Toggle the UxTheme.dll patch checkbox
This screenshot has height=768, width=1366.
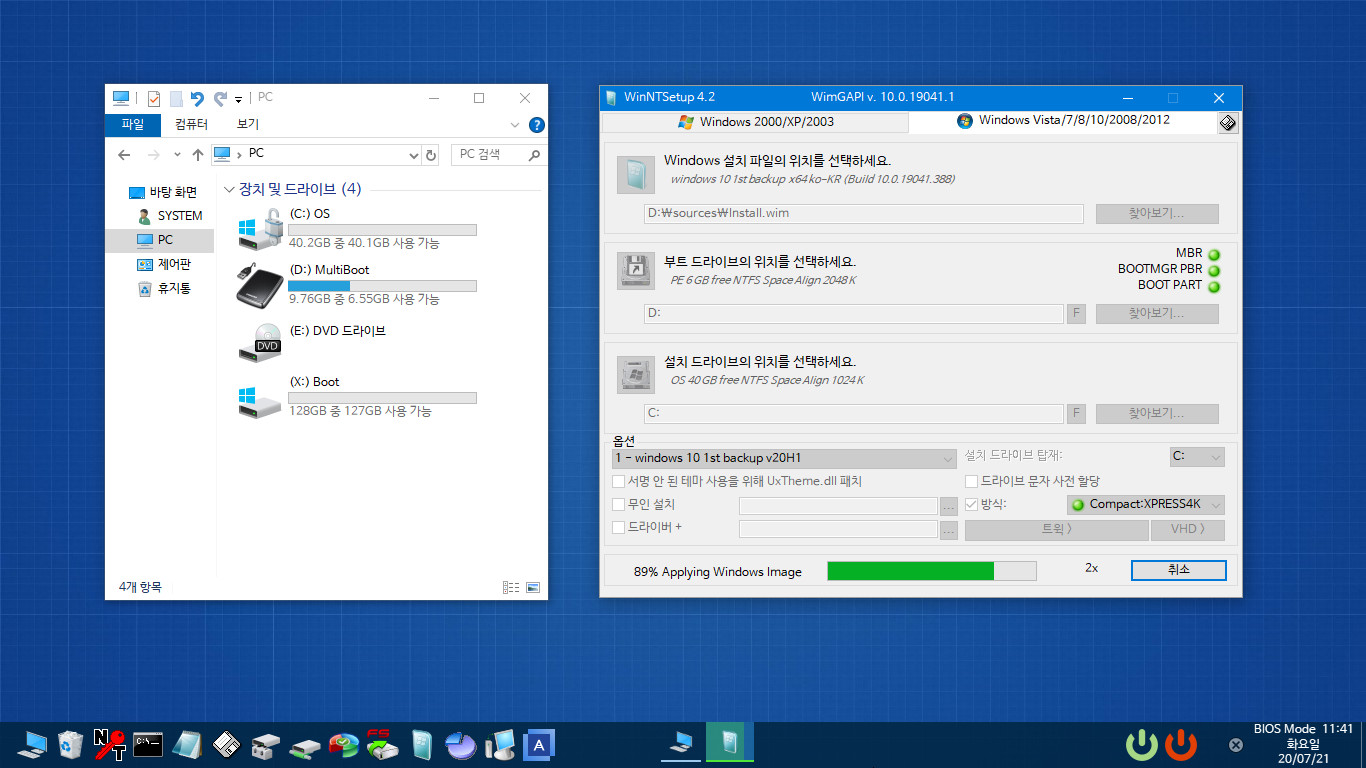point(619,481)
